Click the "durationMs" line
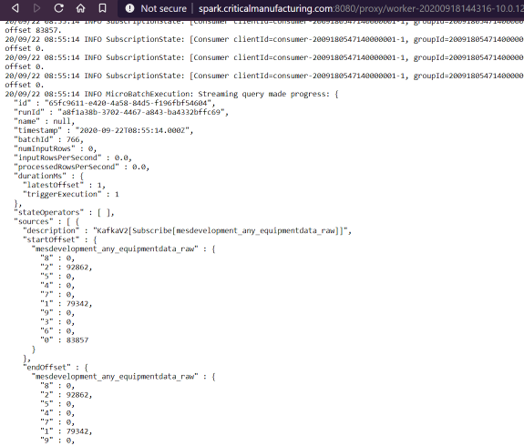This screenshot has height=446, width=524. 49,176
